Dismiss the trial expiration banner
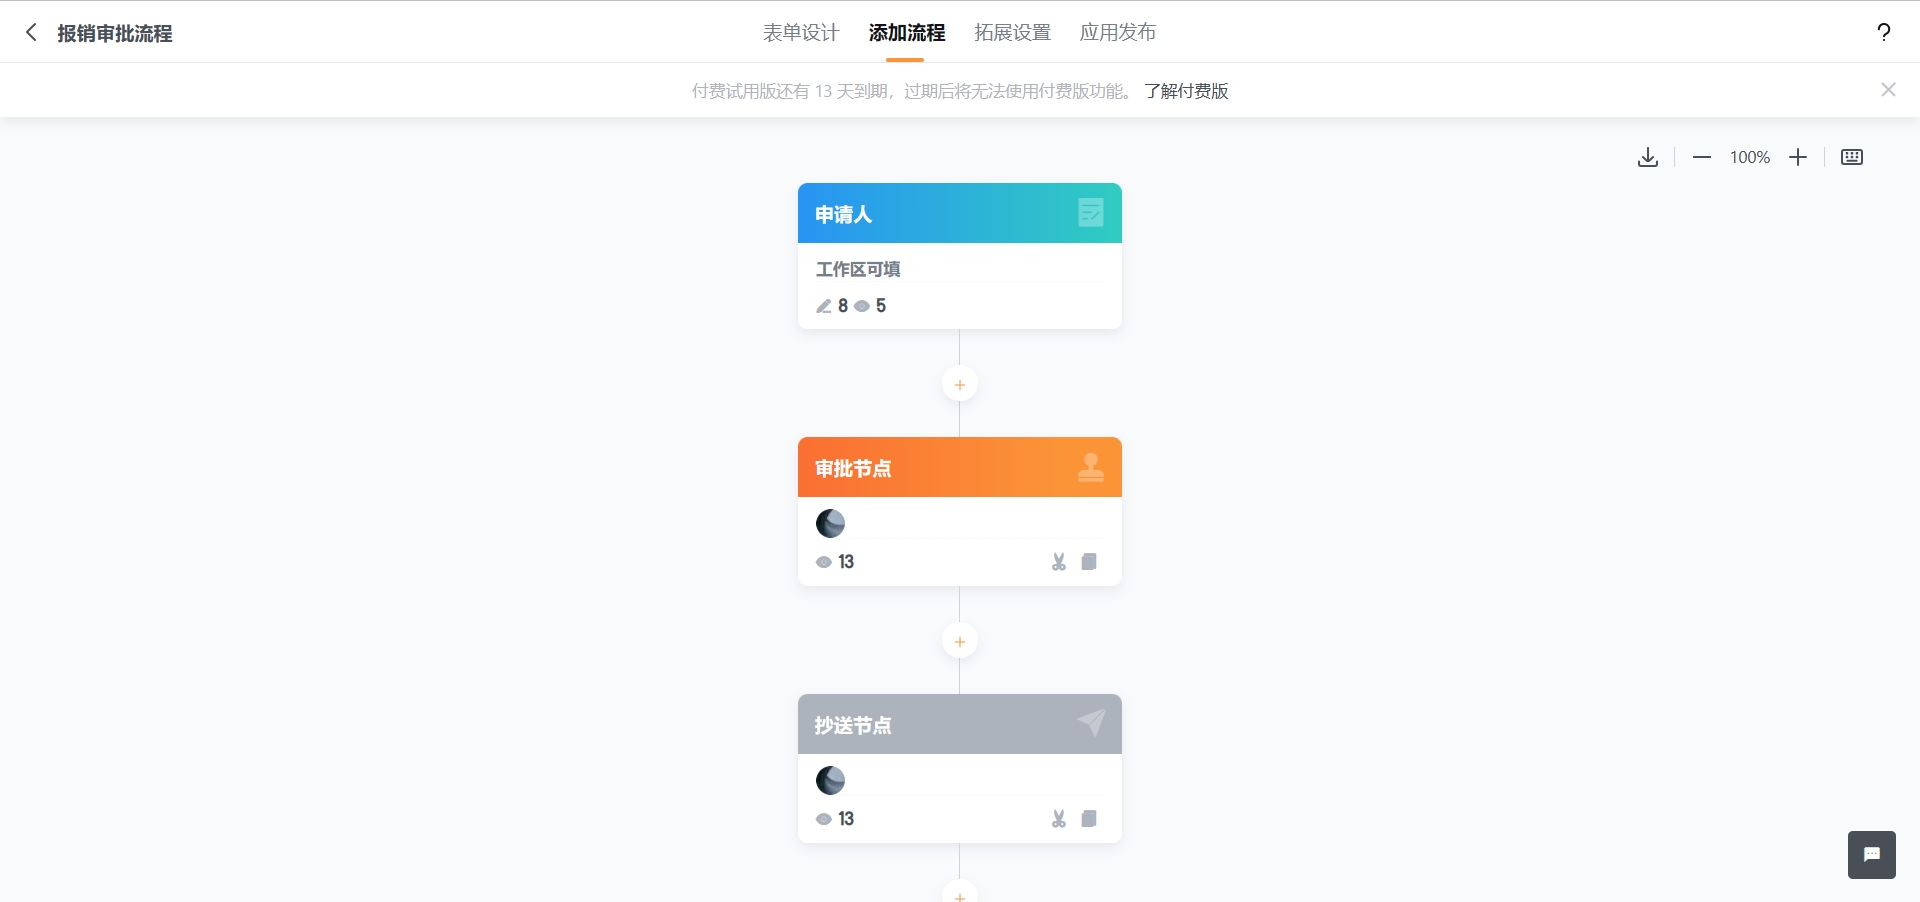 1888,90
